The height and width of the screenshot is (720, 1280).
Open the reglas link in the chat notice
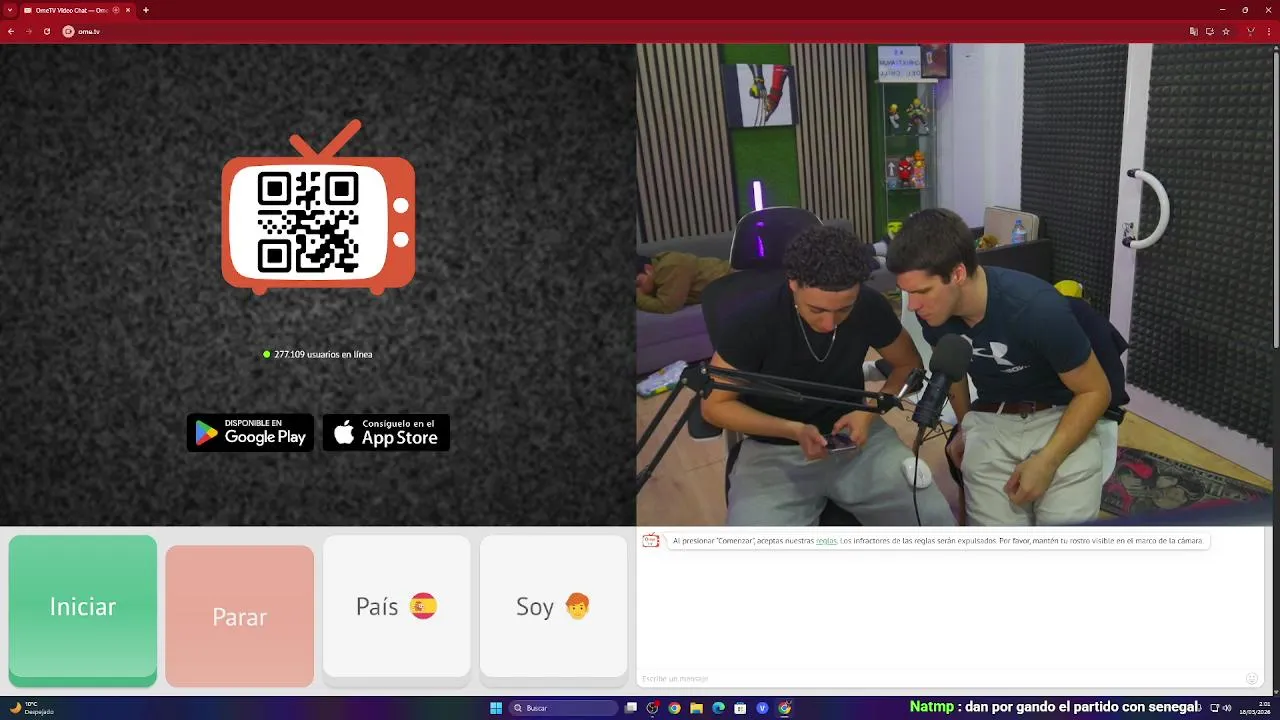pyautogui.click(x=826, y=541)
